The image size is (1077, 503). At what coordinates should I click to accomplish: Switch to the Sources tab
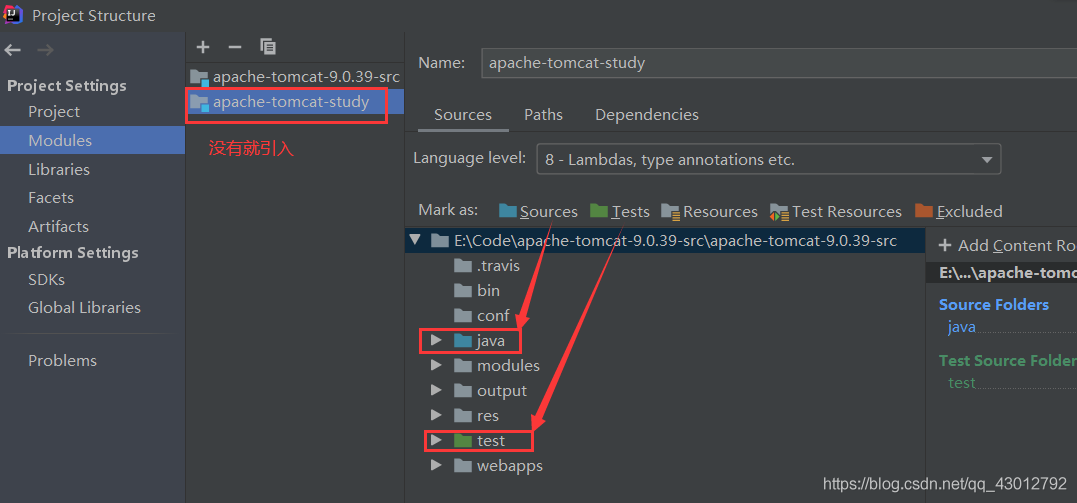(x=463, y=115)
